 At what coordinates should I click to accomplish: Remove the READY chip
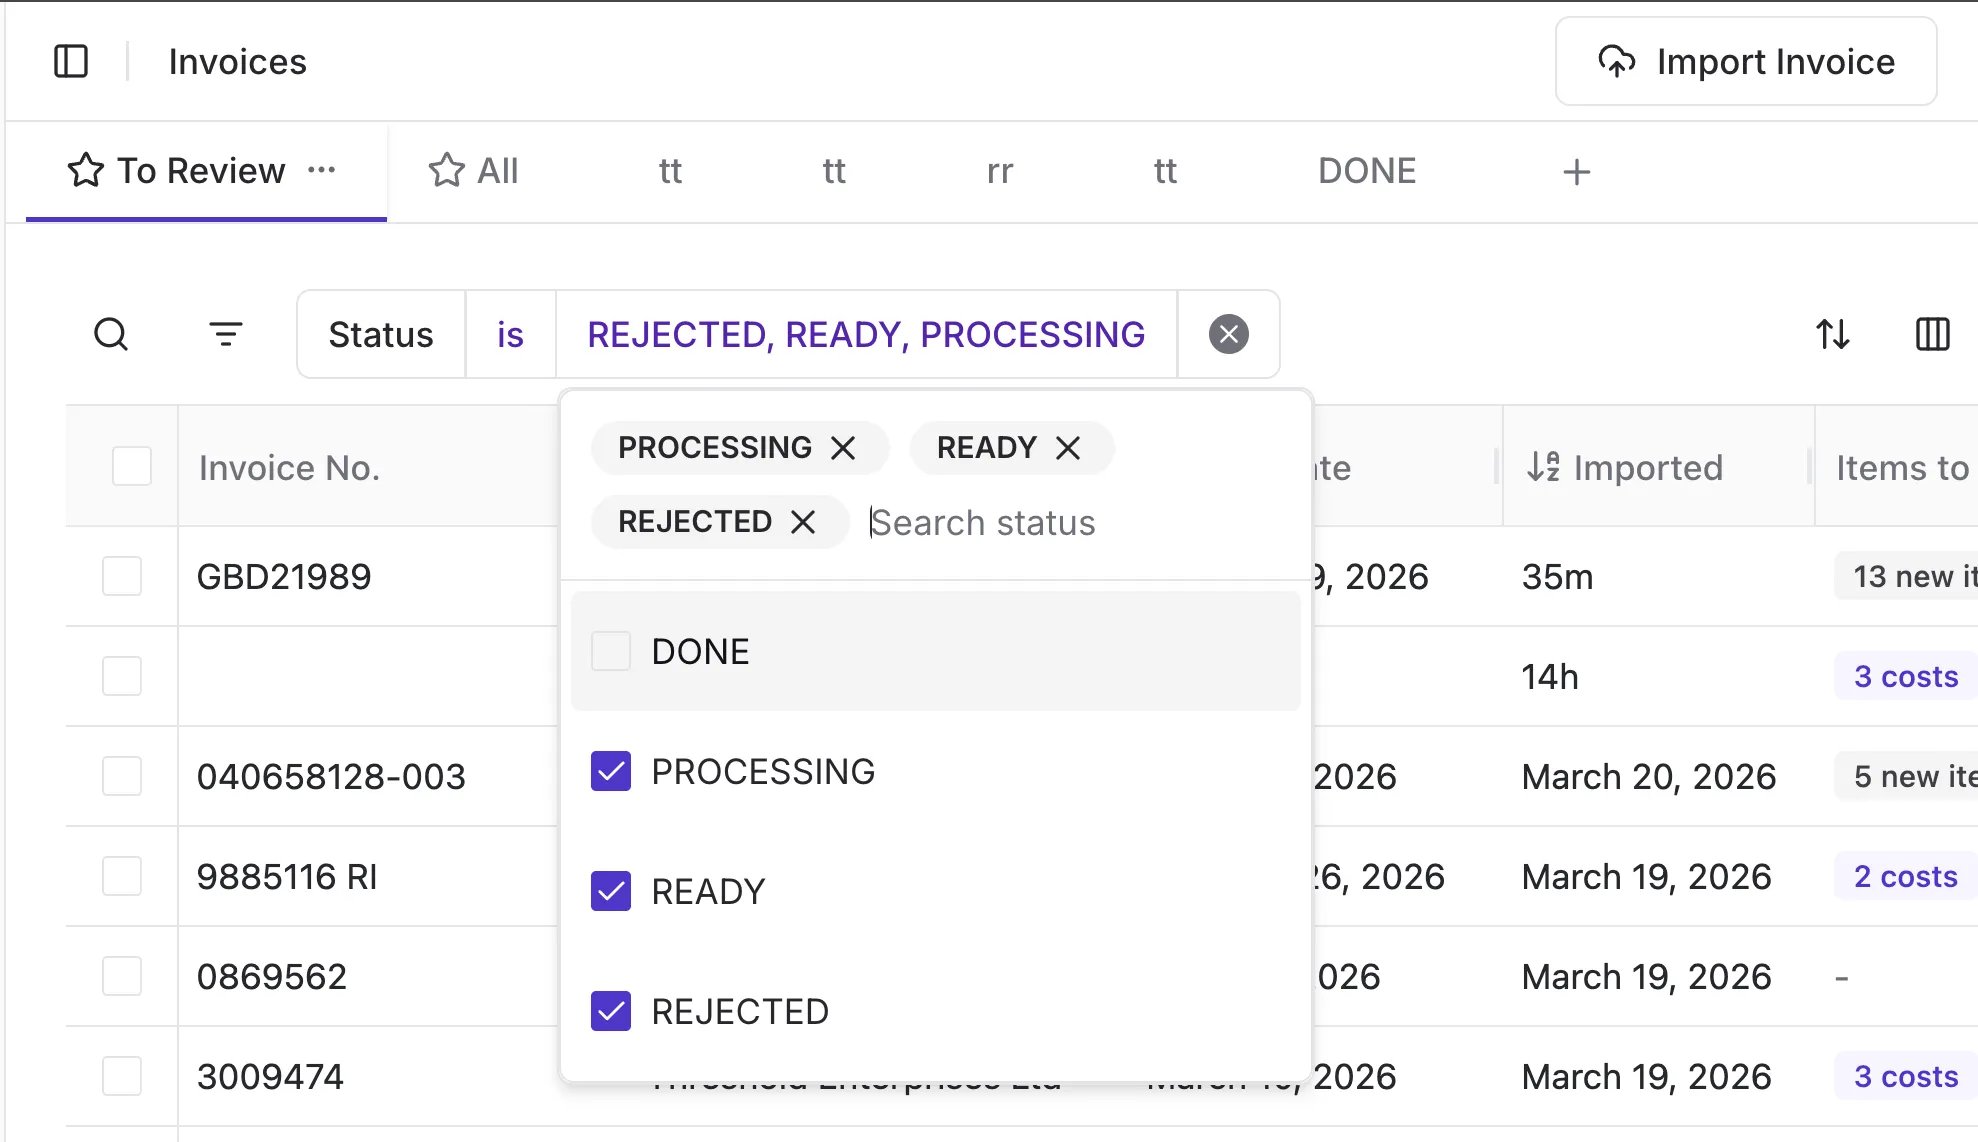coord(1068,448)
